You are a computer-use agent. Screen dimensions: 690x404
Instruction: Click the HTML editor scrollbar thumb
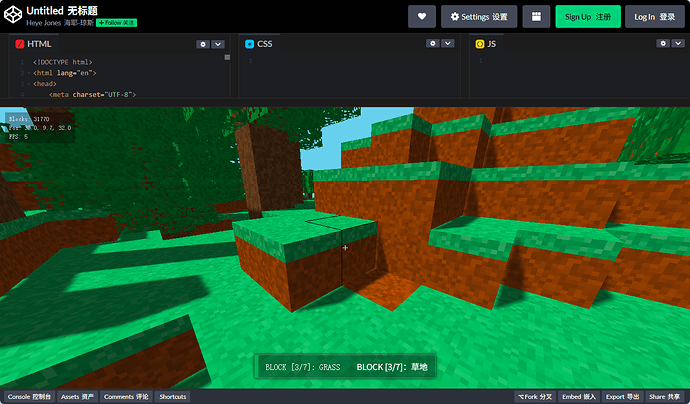click(x=227, y=57)
